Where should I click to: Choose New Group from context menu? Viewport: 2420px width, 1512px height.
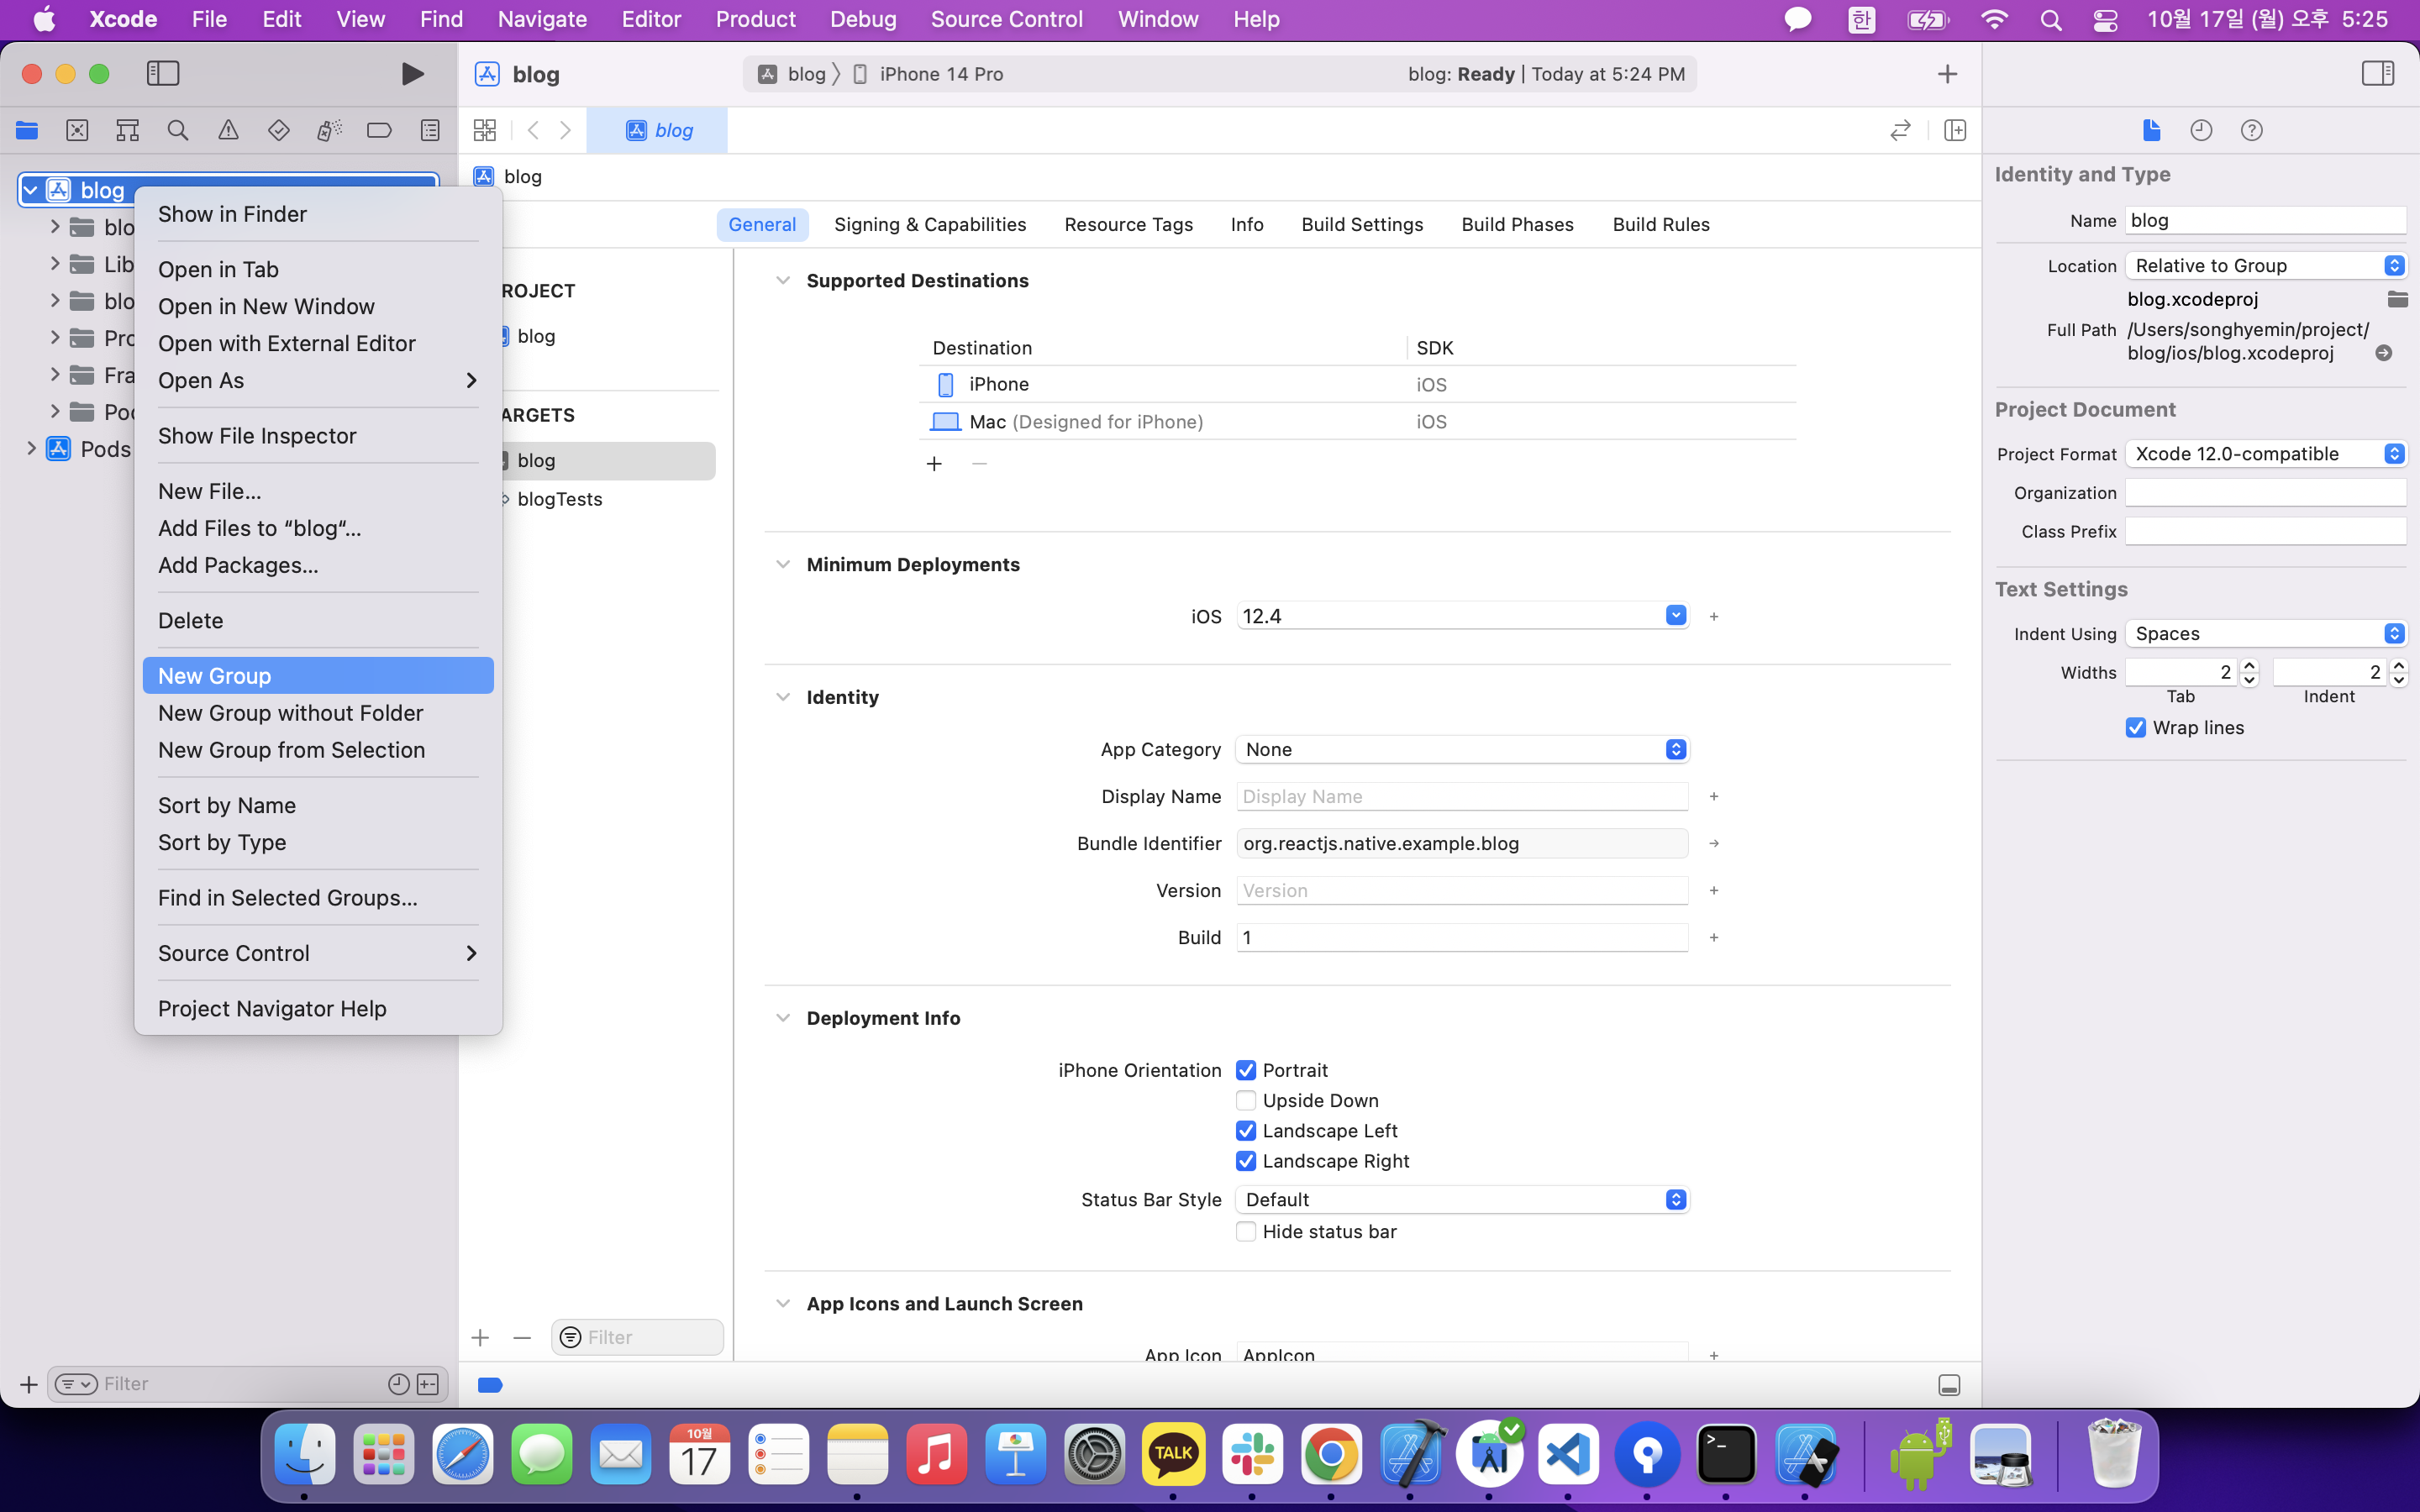pyautogui.click(x=215, y=676)
